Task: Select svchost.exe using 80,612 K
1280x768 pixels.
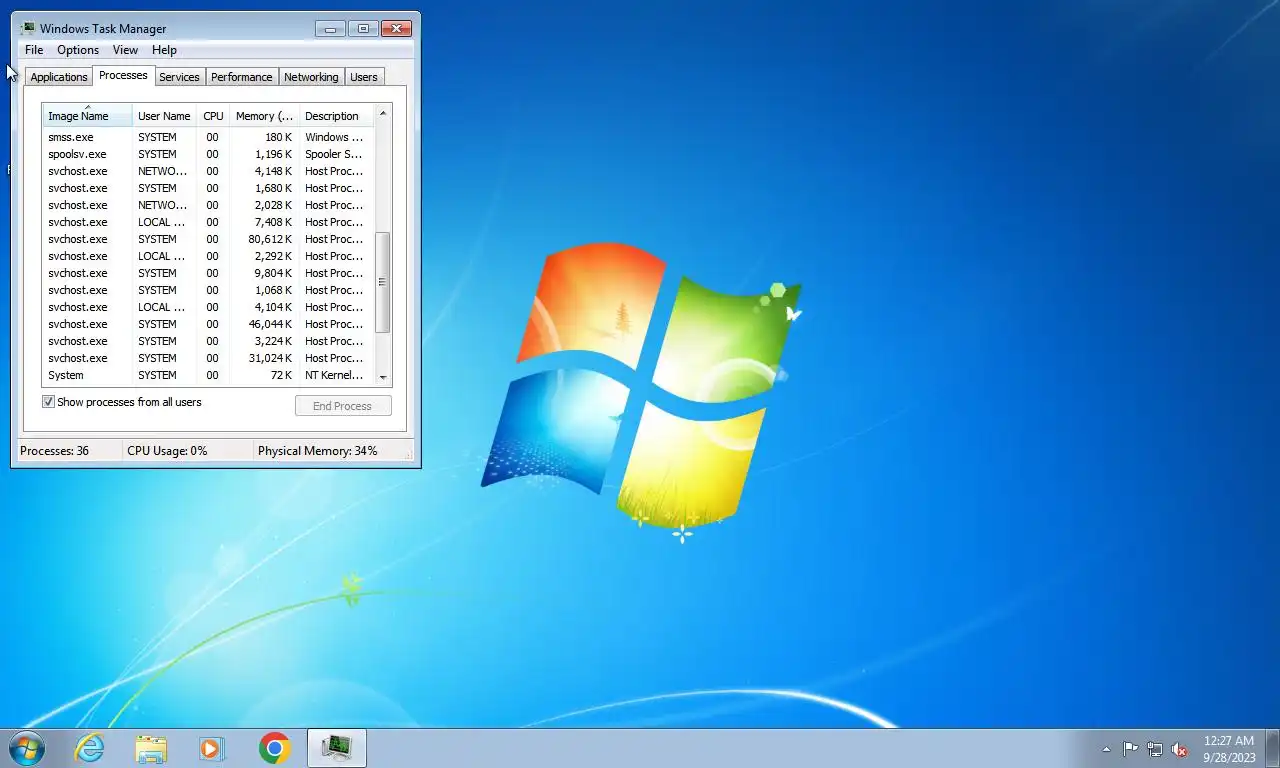Action: point(208,239)
